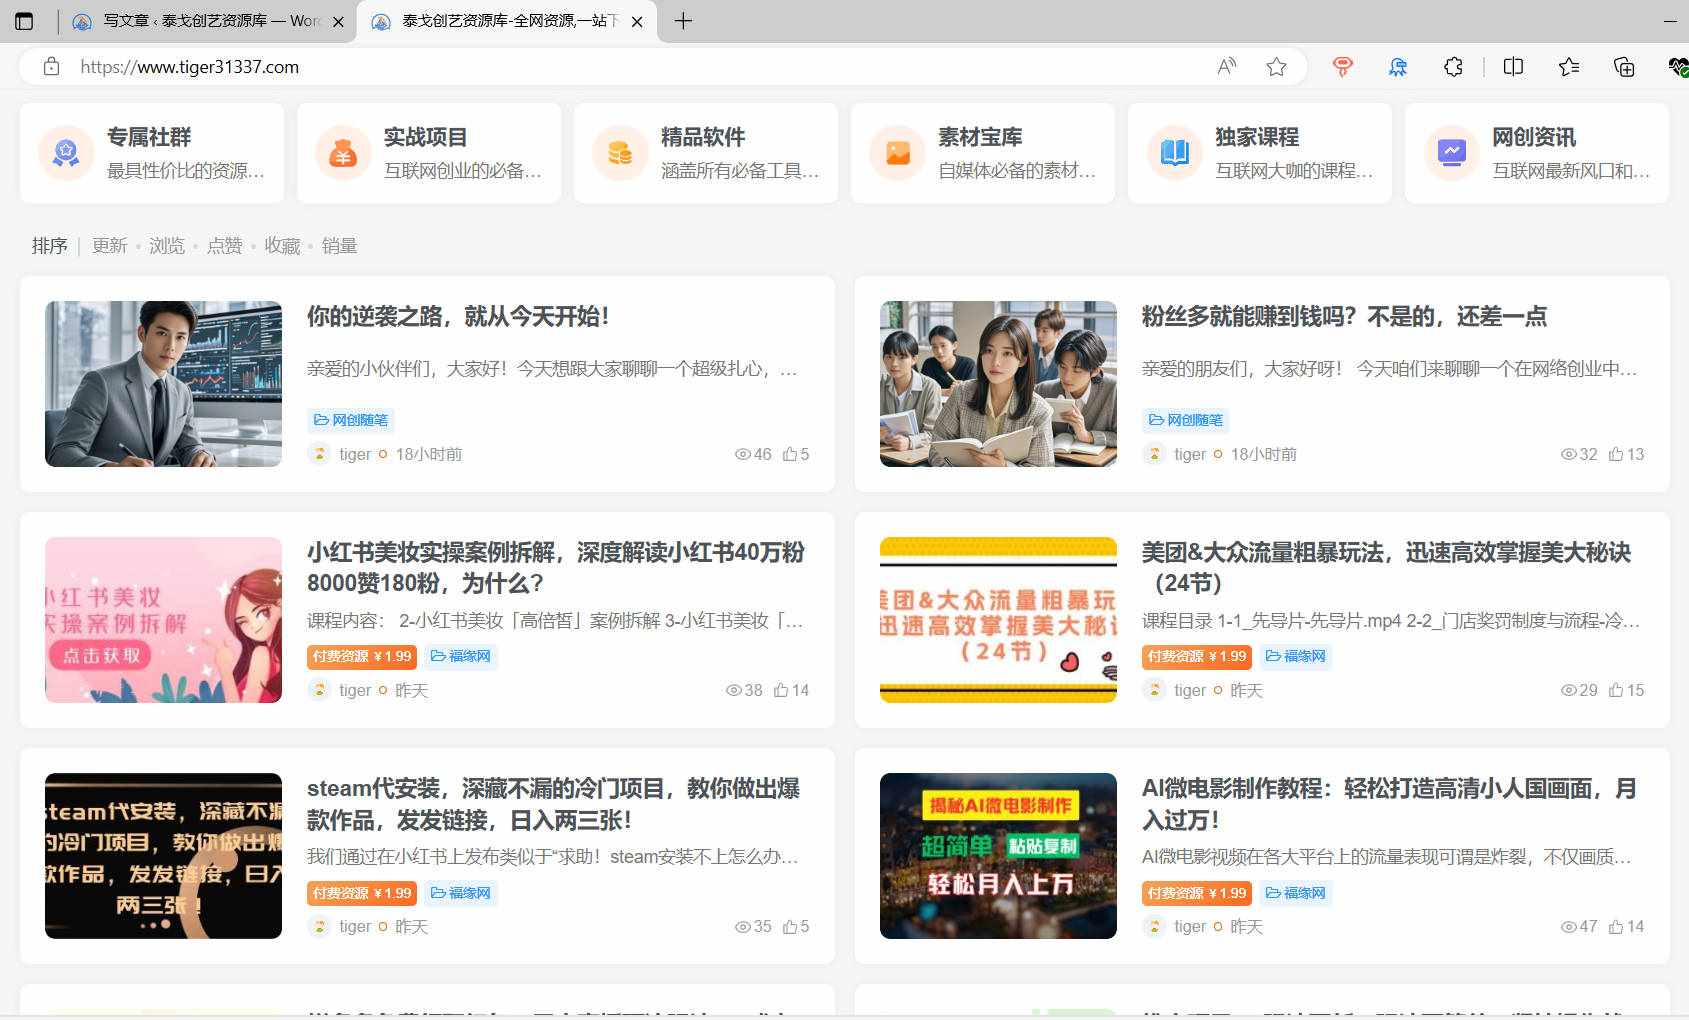Click the black steam代安装 thumbnail

click(163, 856)
